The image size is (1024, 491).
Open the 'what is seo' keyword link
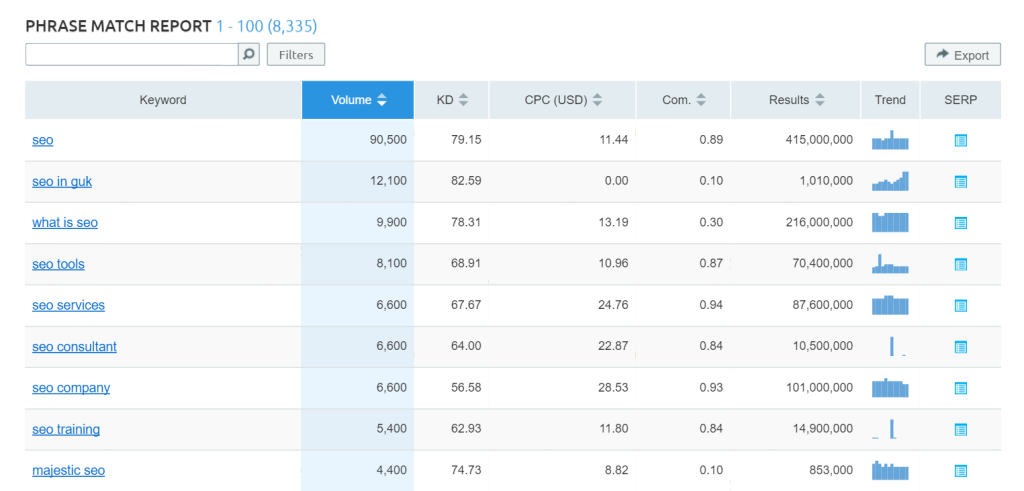point(65,223)
